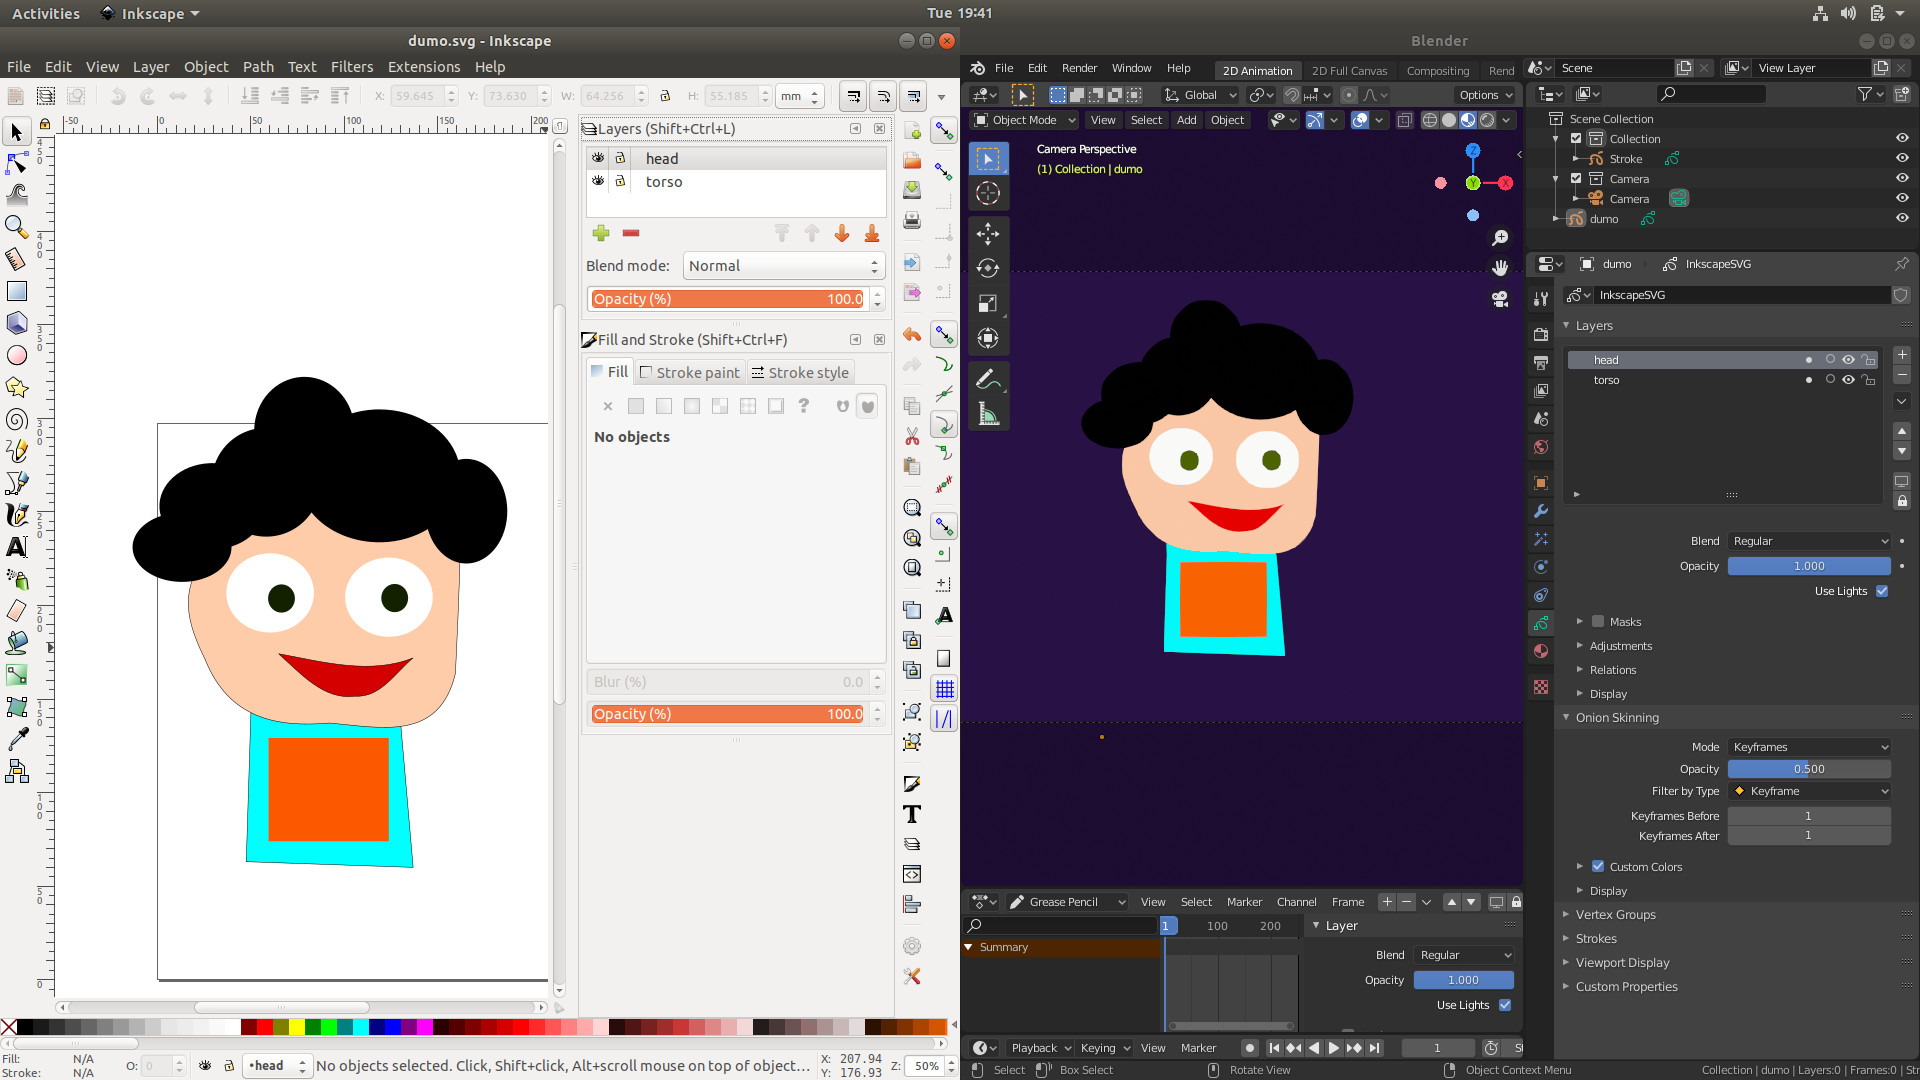Select Blender's Cursor tool
Viewport: 1920px width, 1080px height.
988,194
